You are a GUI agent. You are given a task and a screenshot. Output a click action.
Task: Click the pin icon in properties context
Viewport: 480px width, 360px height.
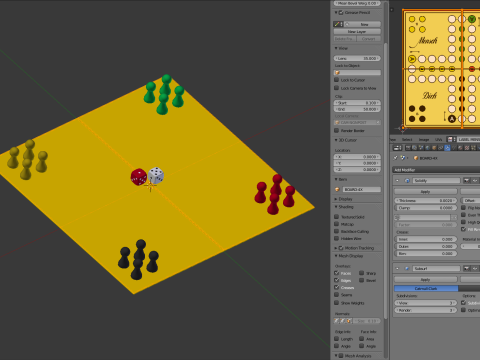(396, 158)
